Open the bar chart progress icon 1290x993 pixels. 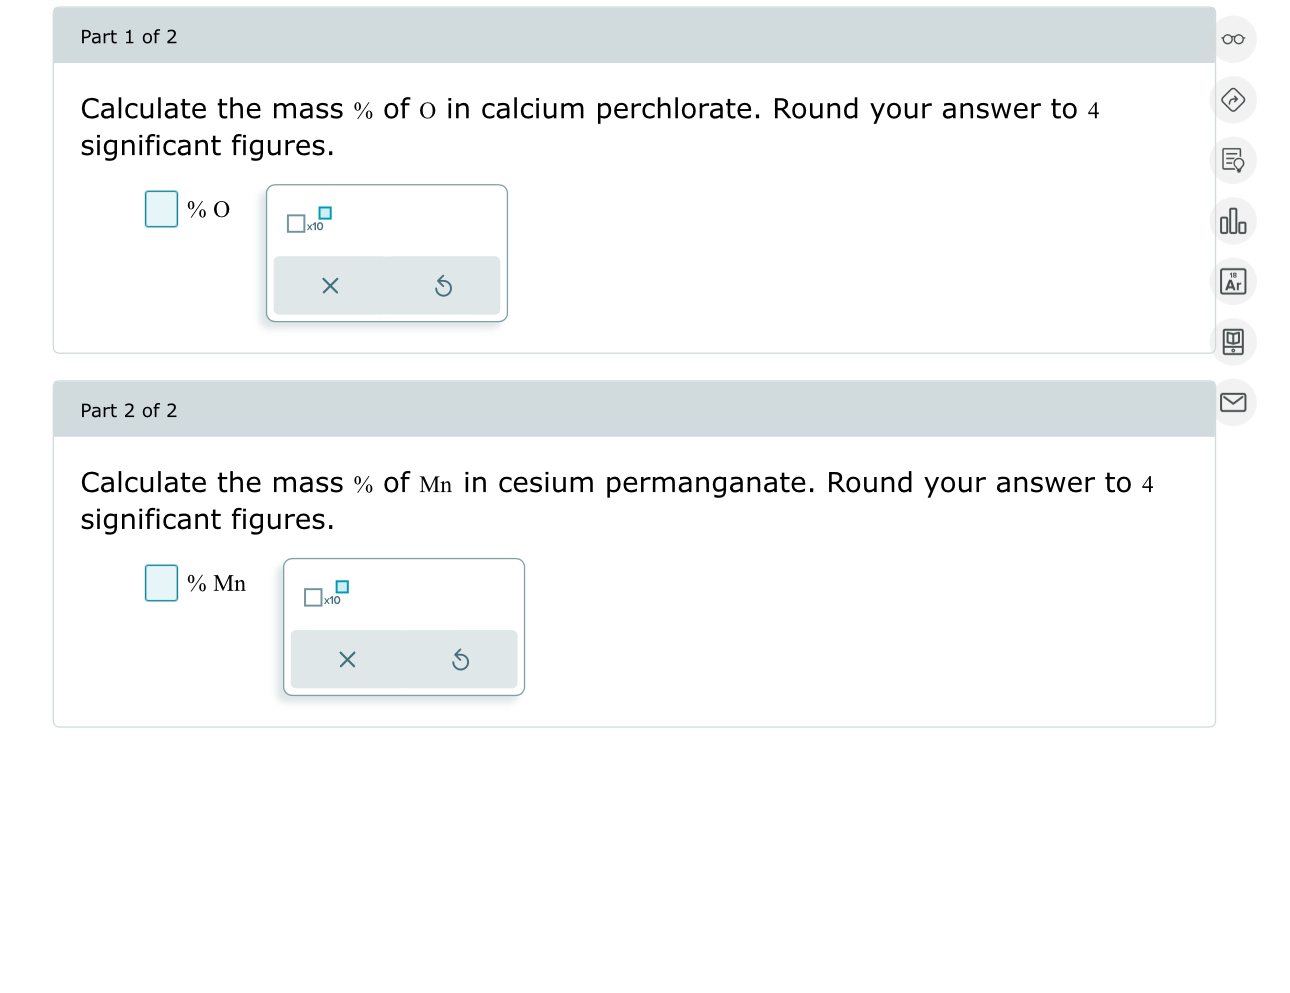(1233, 221)
